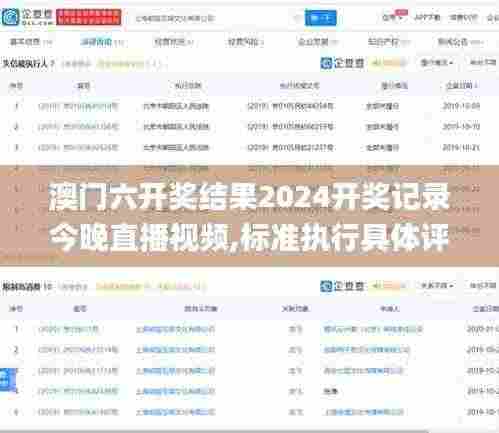Viewport: 499px width, 433px height.
Task: Click the blue search button
Action: (x=320, y=18)
